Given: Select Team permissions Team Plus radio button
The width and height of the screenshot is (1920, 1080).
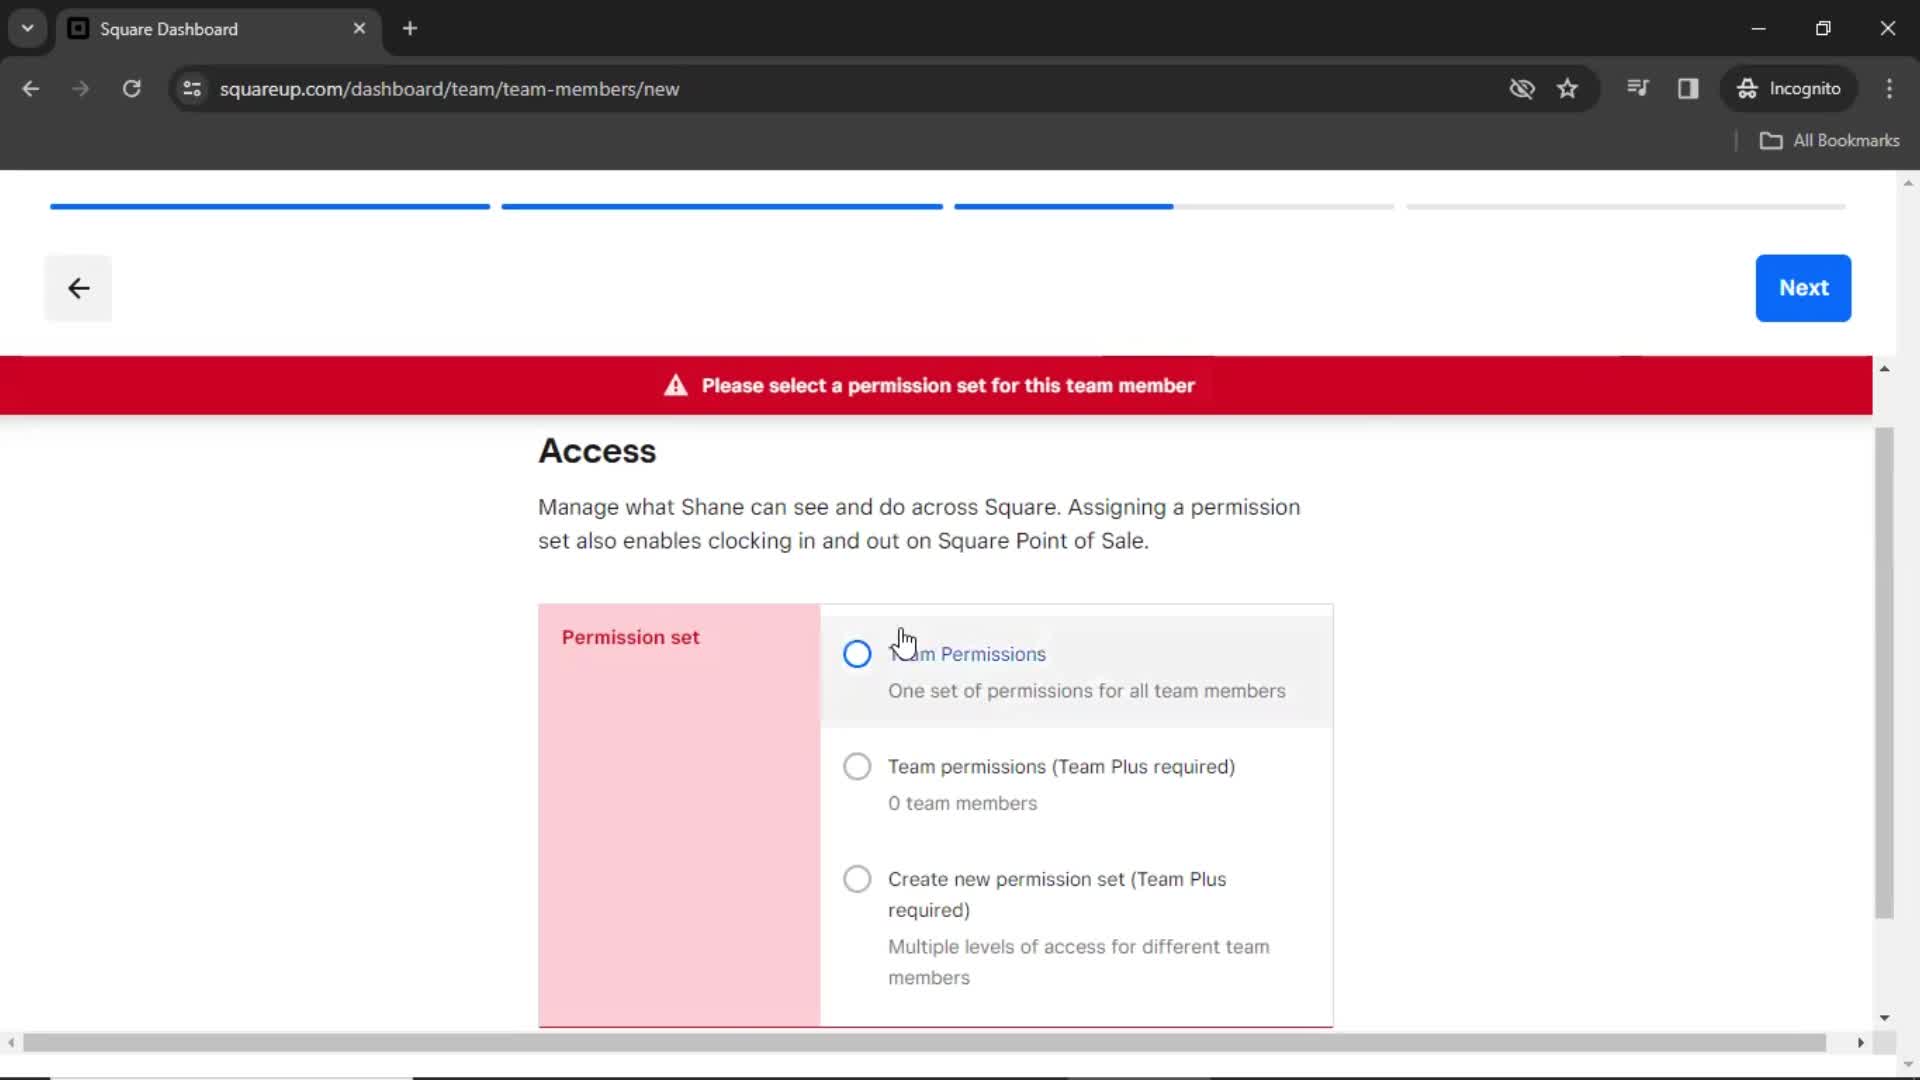Looking at the screenshot, I should 856,766.
